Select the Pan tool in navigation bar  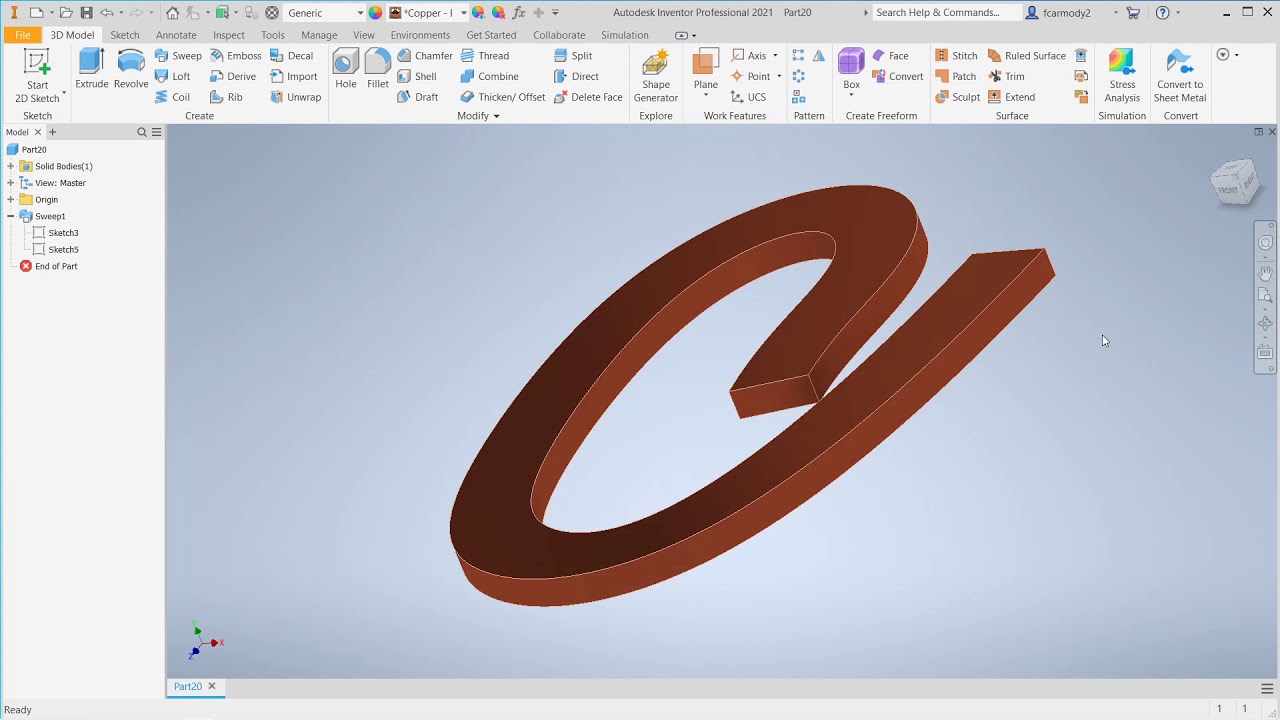(1265, 272)
